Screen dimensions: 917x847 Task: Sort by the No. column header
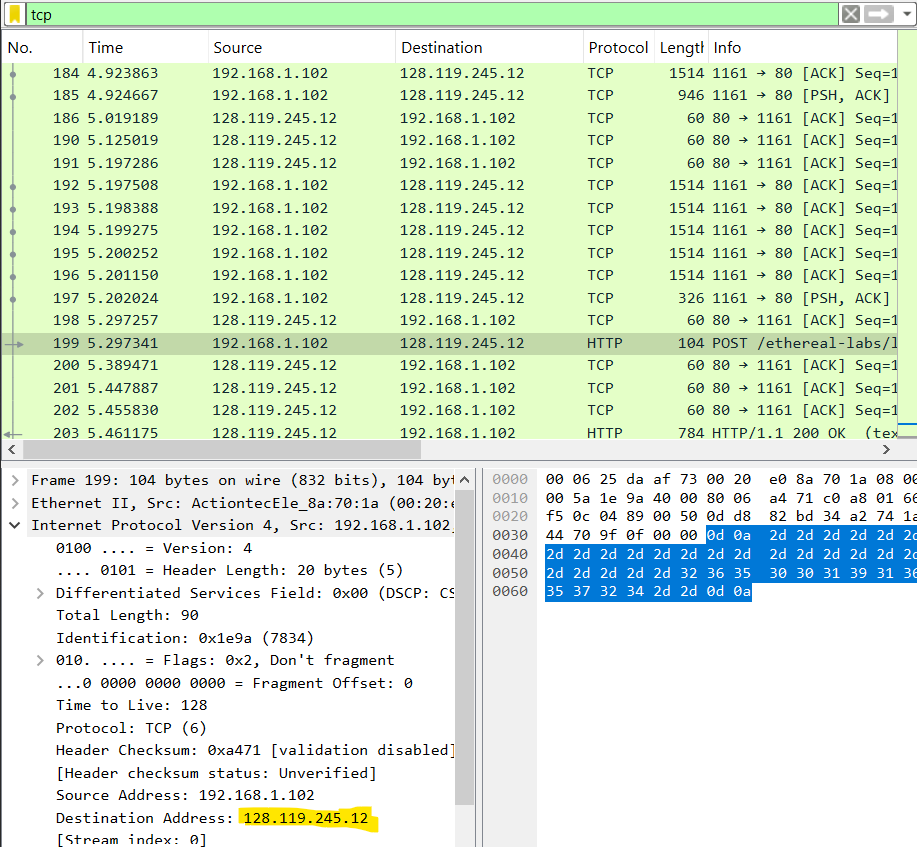42,47
